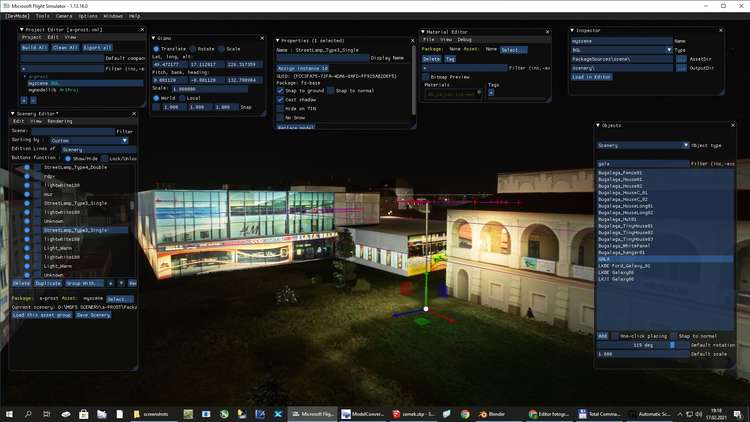Image resolution: width=750 pixels, height=422 pixels.
Task: Close the Inspector panel
Action: coord(721,30)
